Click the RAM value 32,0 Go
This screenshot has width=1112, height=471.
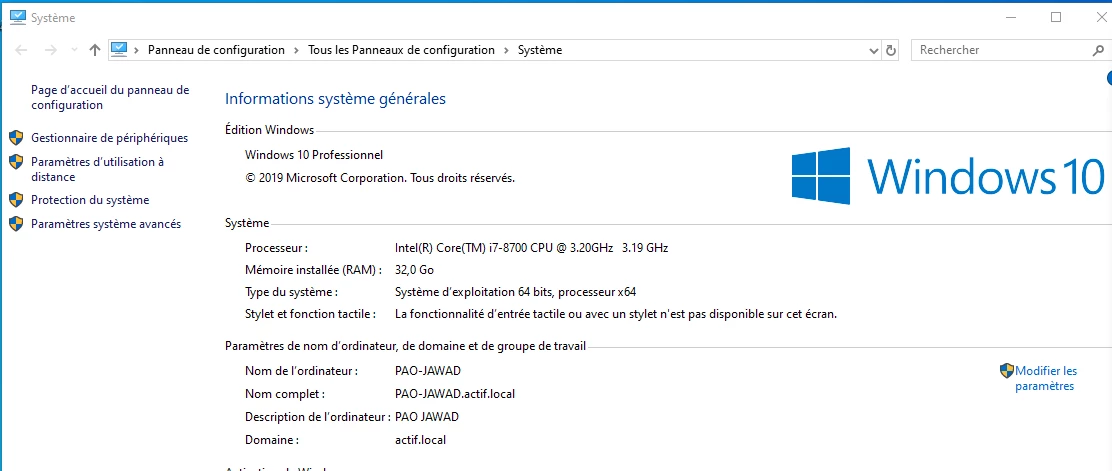click(x=414, y=270)
